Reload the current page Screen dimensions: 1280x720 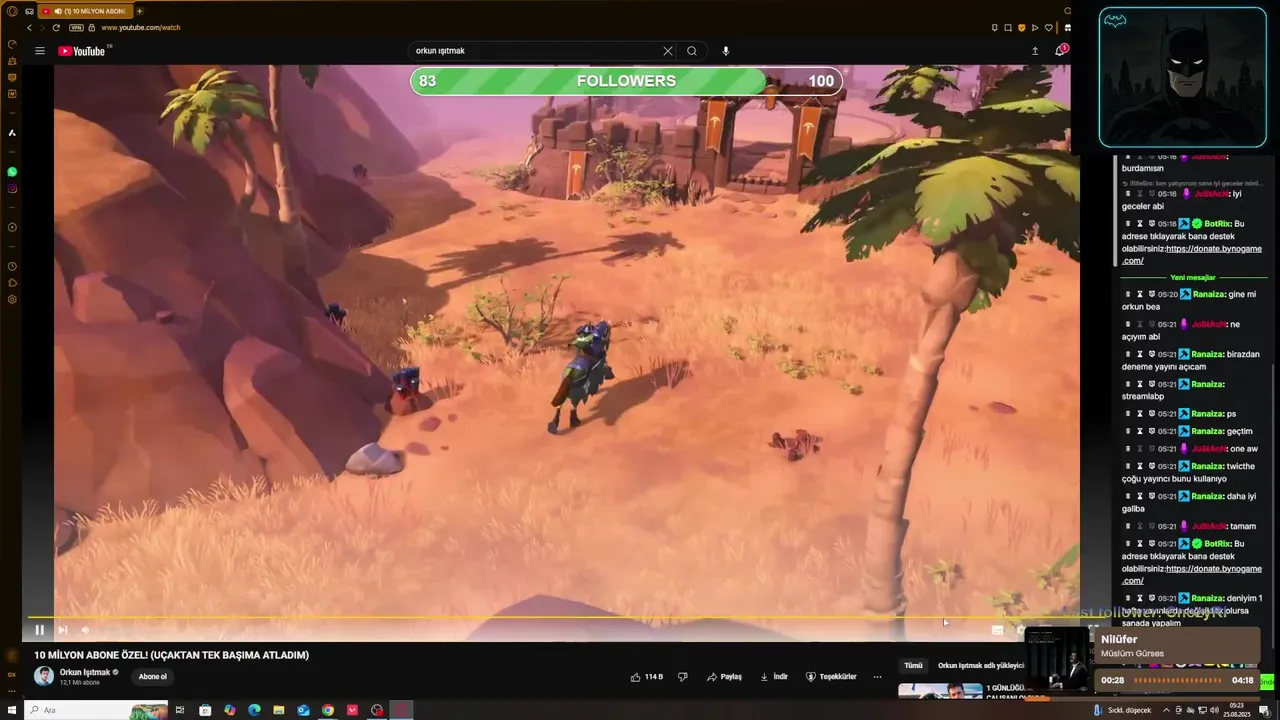56,27
